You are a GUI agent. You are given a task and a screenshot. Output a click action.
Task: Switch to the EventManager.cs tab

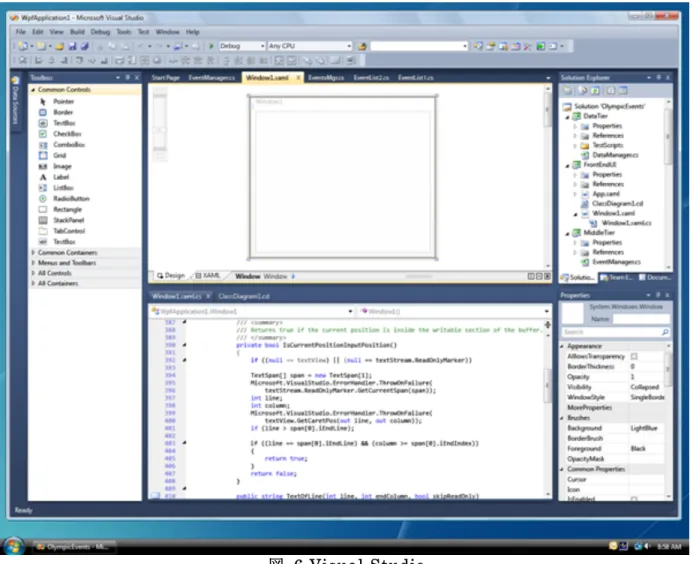(x=212, y=78)
